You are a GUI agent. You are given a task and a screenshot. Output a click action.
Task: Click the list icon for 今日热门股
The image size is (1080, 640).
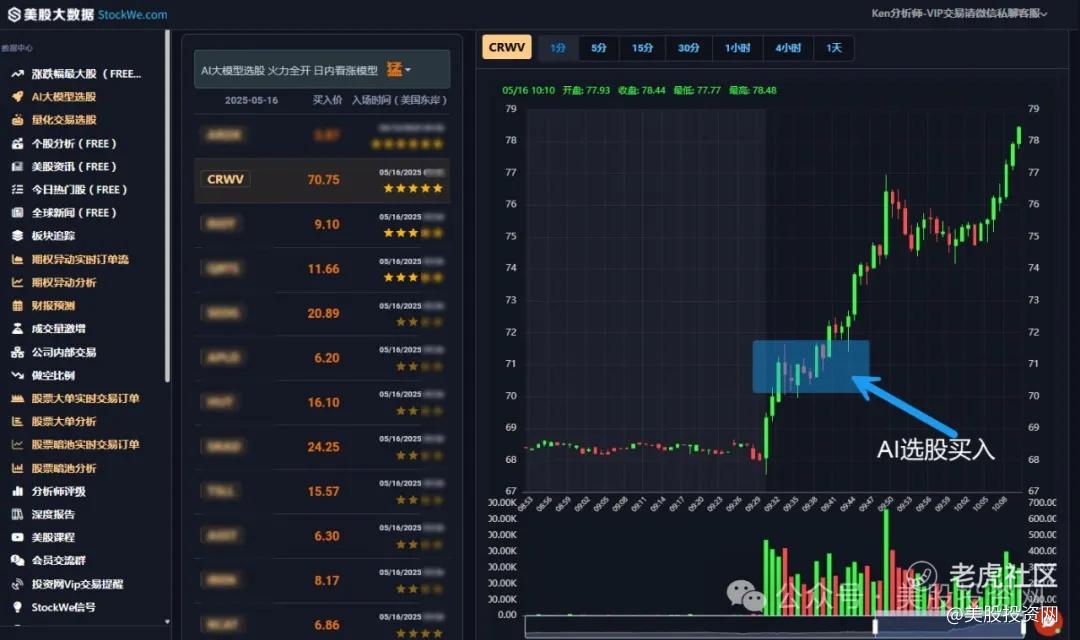coord(17,189)
